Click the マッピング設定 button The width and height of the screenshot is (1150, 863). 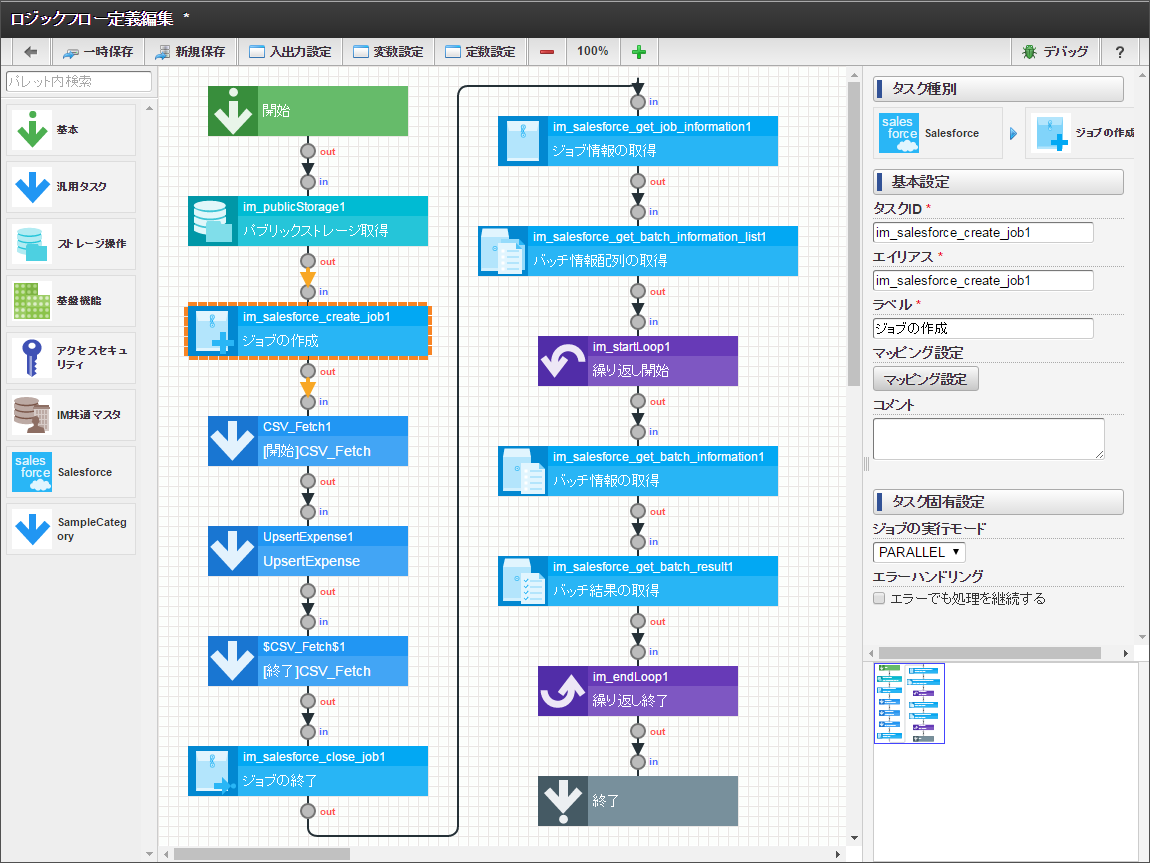coord(926,379)
